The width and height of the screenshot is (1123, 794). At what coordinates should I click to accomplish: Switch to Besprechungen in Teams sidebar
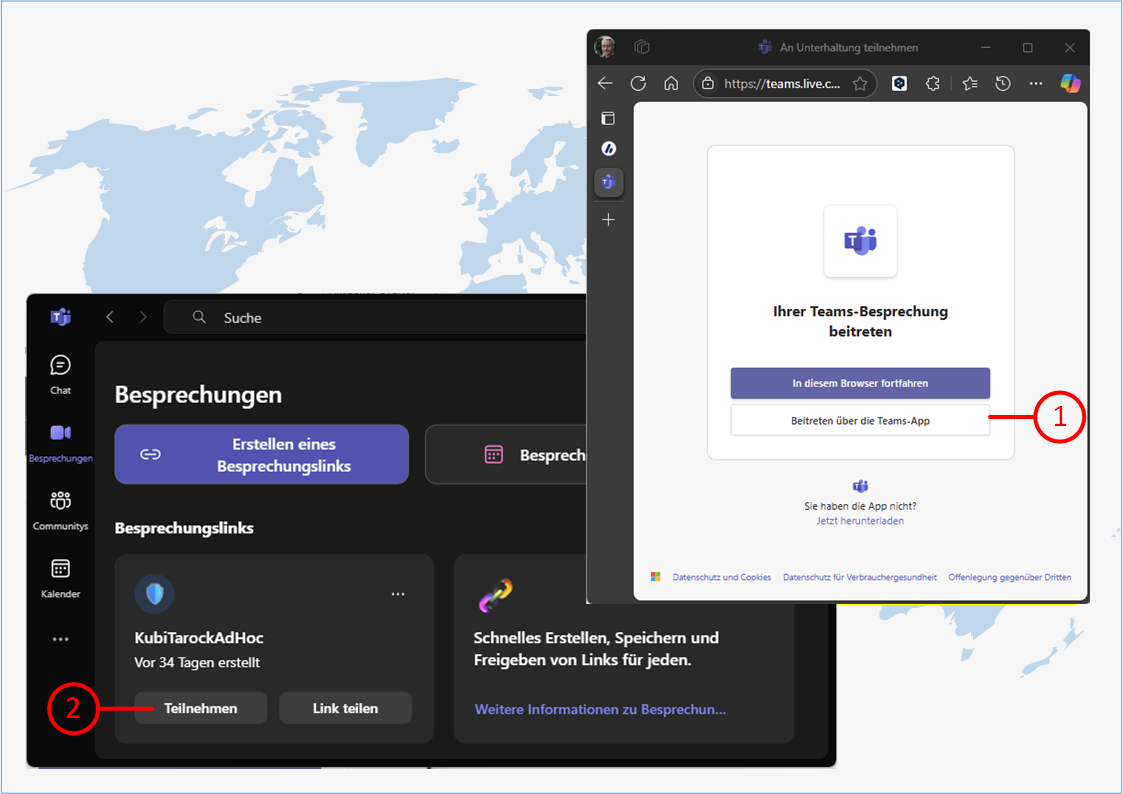point(60,440)
